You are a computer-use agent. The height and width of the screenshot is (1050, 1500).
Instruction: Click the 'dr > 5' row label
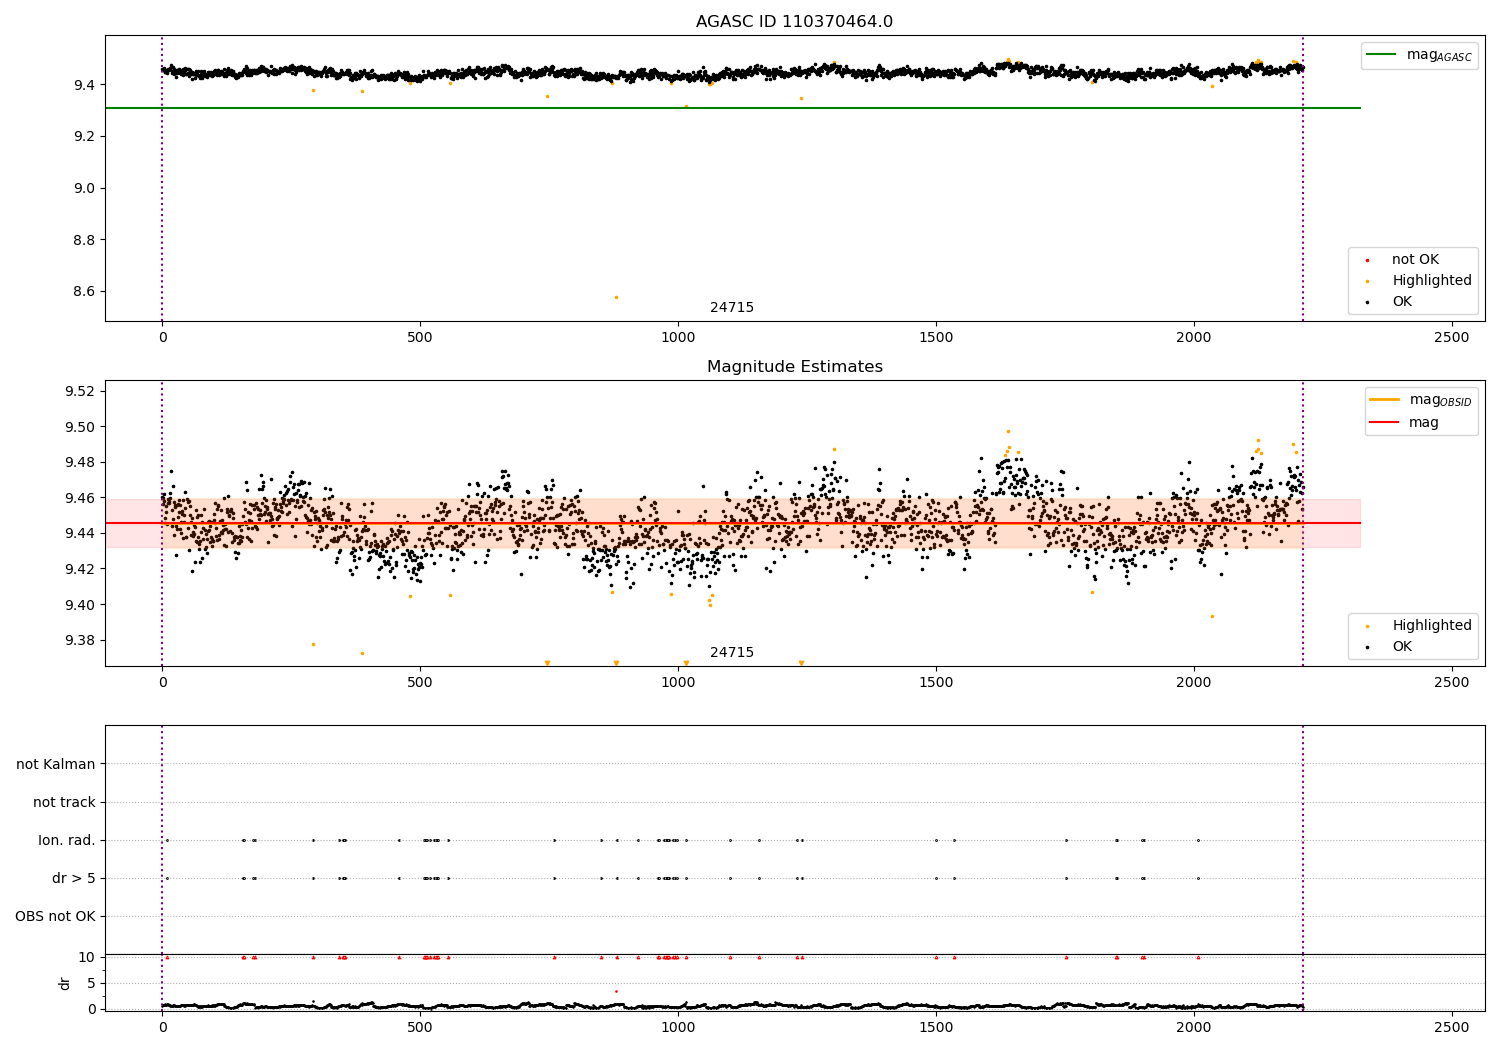point(74,879)
